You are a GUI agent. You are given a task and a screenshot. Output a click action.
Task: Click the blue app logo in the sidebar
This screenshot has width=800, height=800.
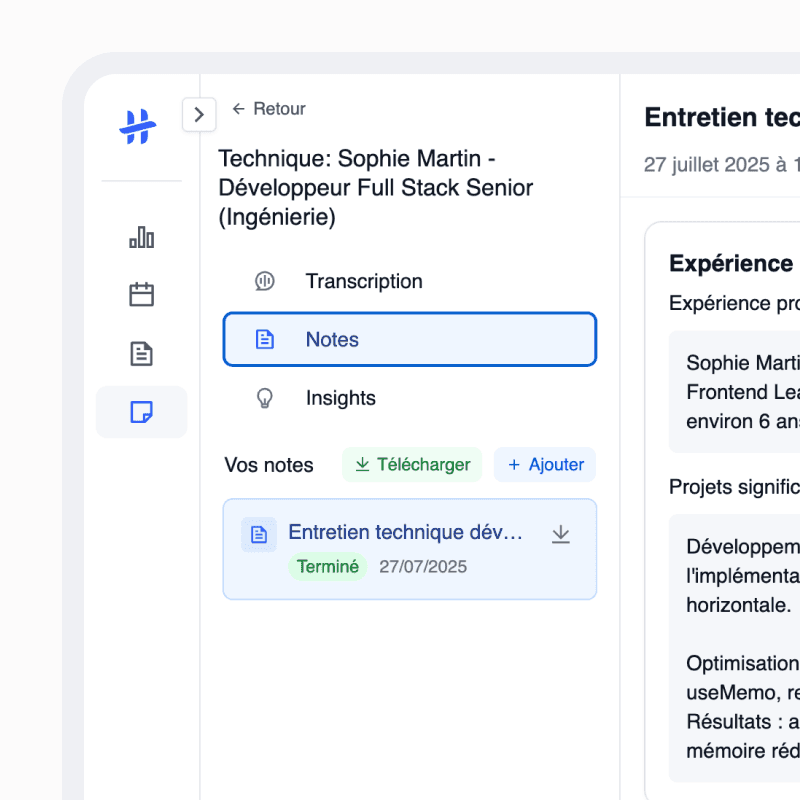pyautogui.click(x=138, y=127)
